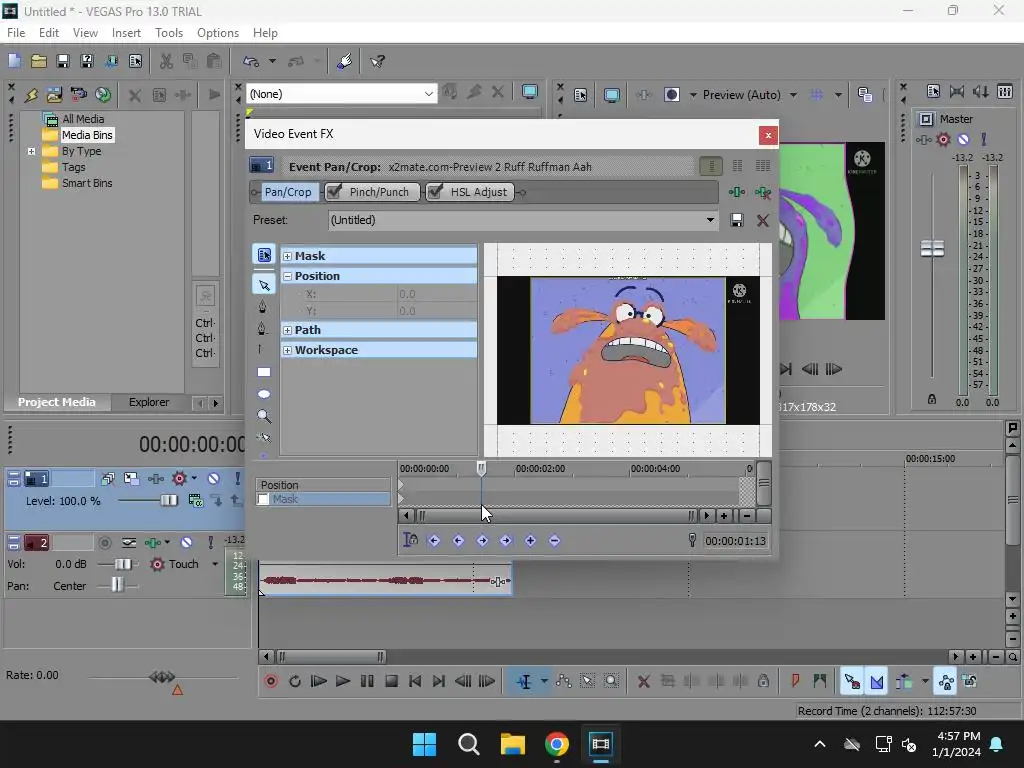
Task: Toggle the HSL Adjust effect checkbox
Action: pyautogui.click(x=435, y=191)
